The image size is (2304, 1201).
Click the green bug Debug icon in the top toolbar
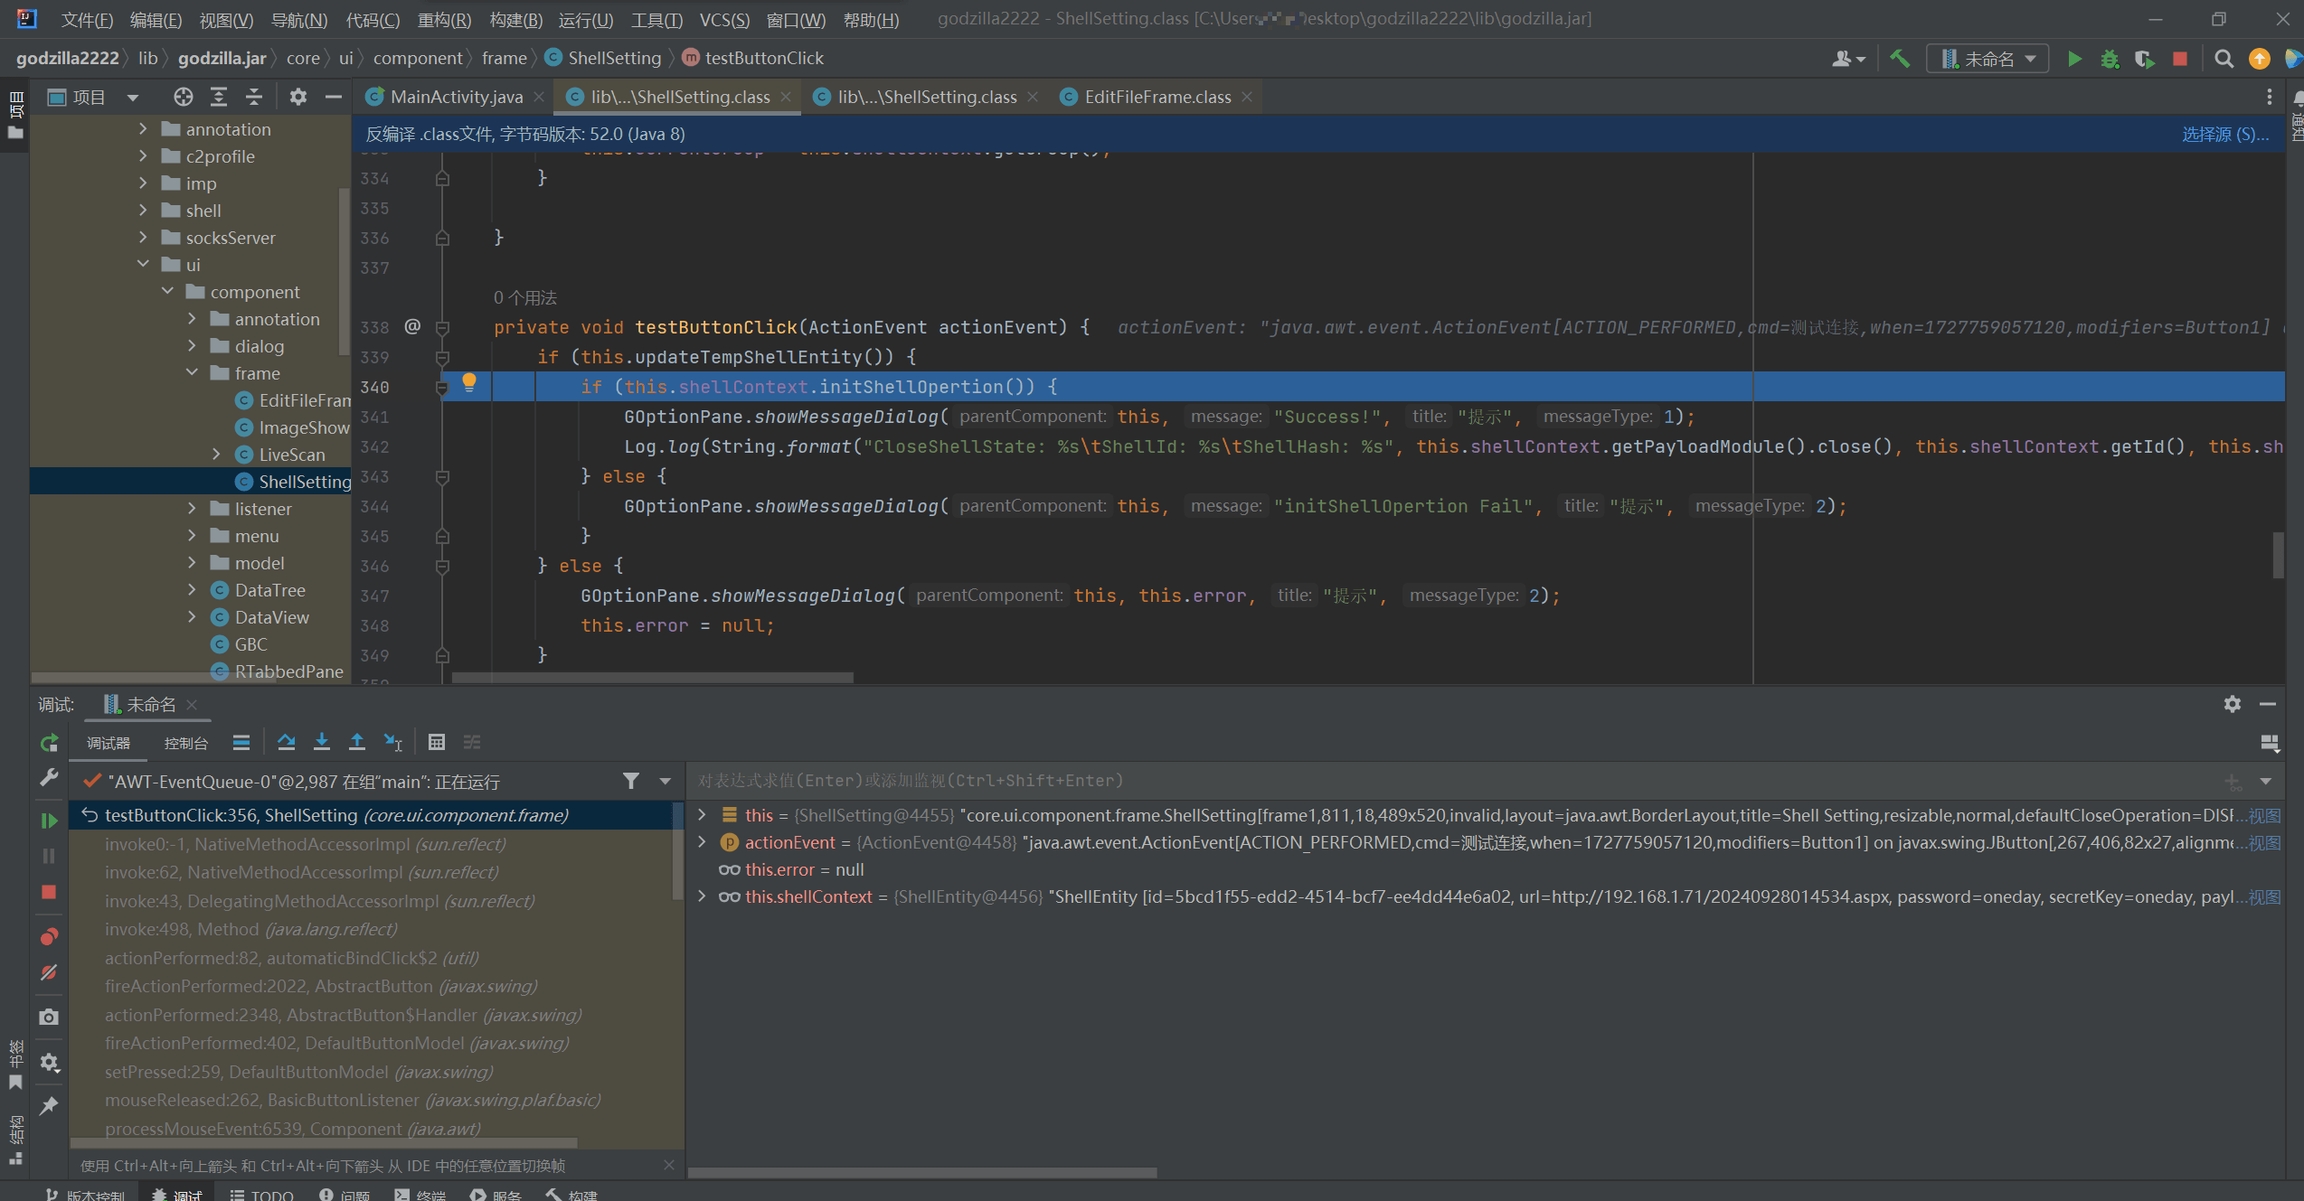[2110, 59]
